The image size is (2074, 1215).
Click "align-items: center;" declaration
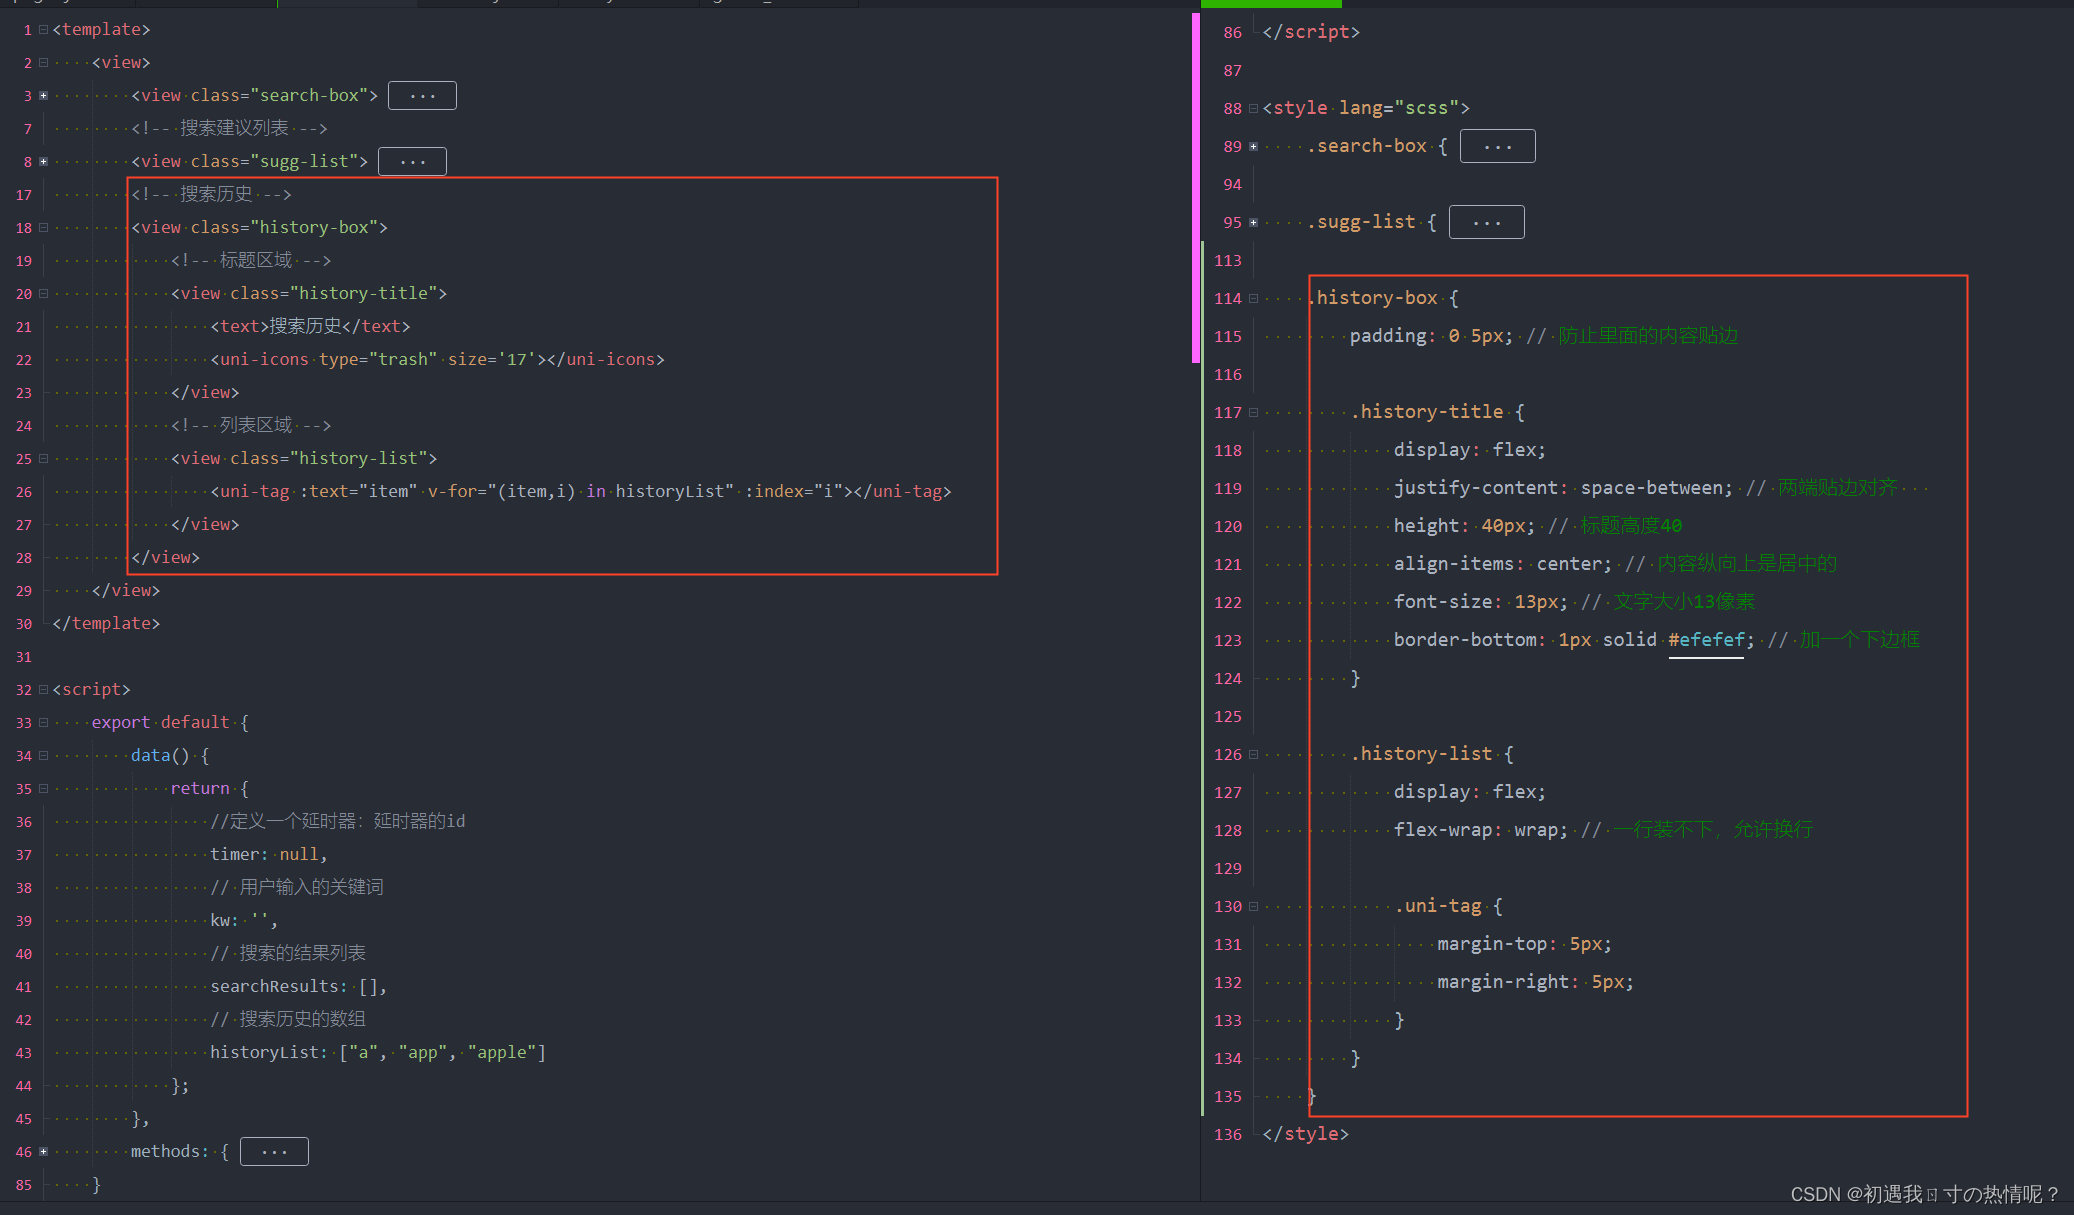click(x=1503, y=564)
